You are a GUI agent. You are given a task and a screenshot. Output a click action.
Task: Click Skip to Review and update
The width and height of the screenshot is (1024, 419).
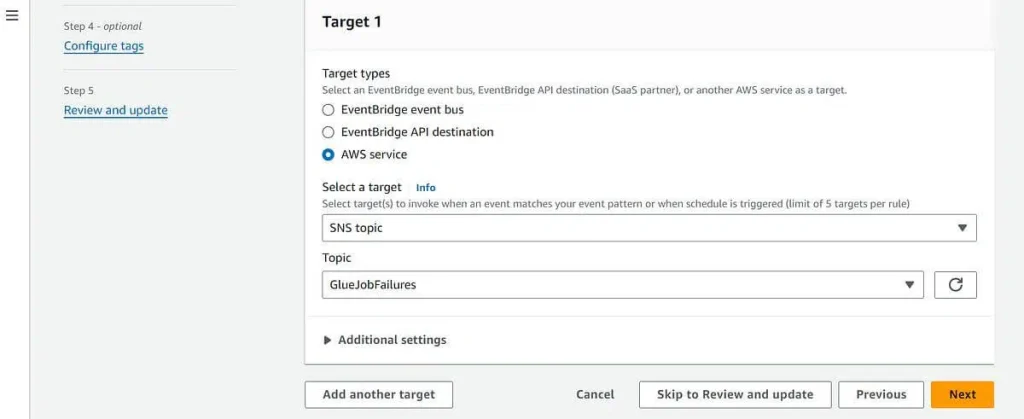pyautogui.click(x=735, y=395)
